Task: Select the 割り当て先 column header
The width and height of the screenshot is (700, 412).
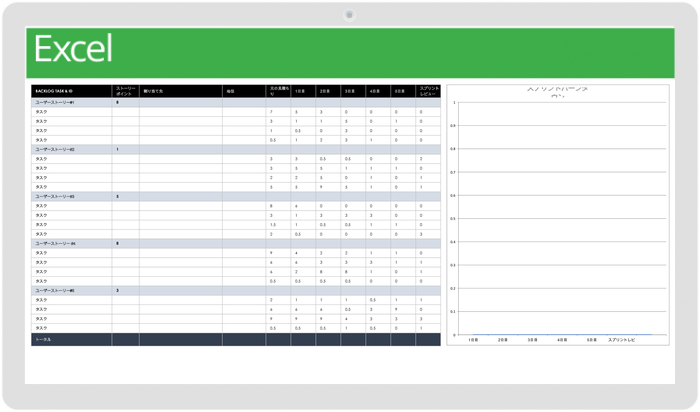Action: [181, 91]
